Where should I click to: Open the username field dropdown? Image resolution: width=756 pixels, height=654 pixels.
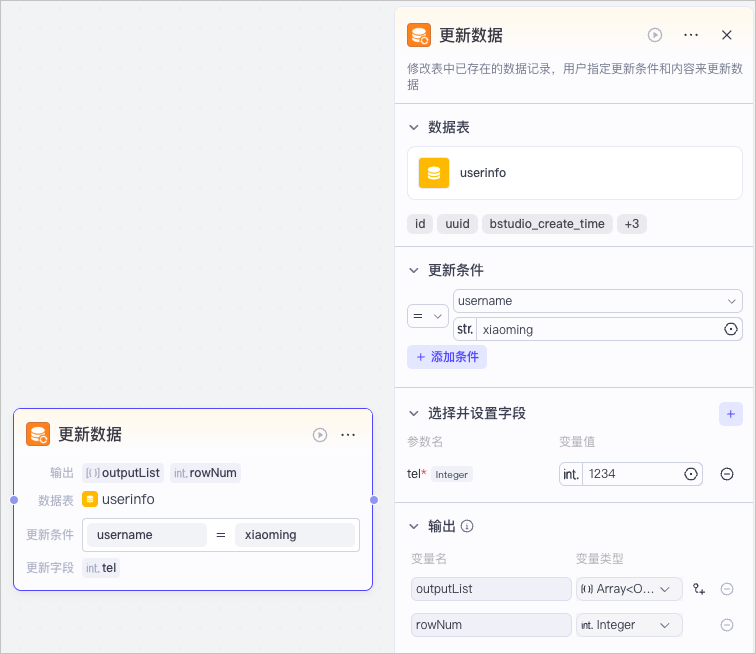click(597, 301)
